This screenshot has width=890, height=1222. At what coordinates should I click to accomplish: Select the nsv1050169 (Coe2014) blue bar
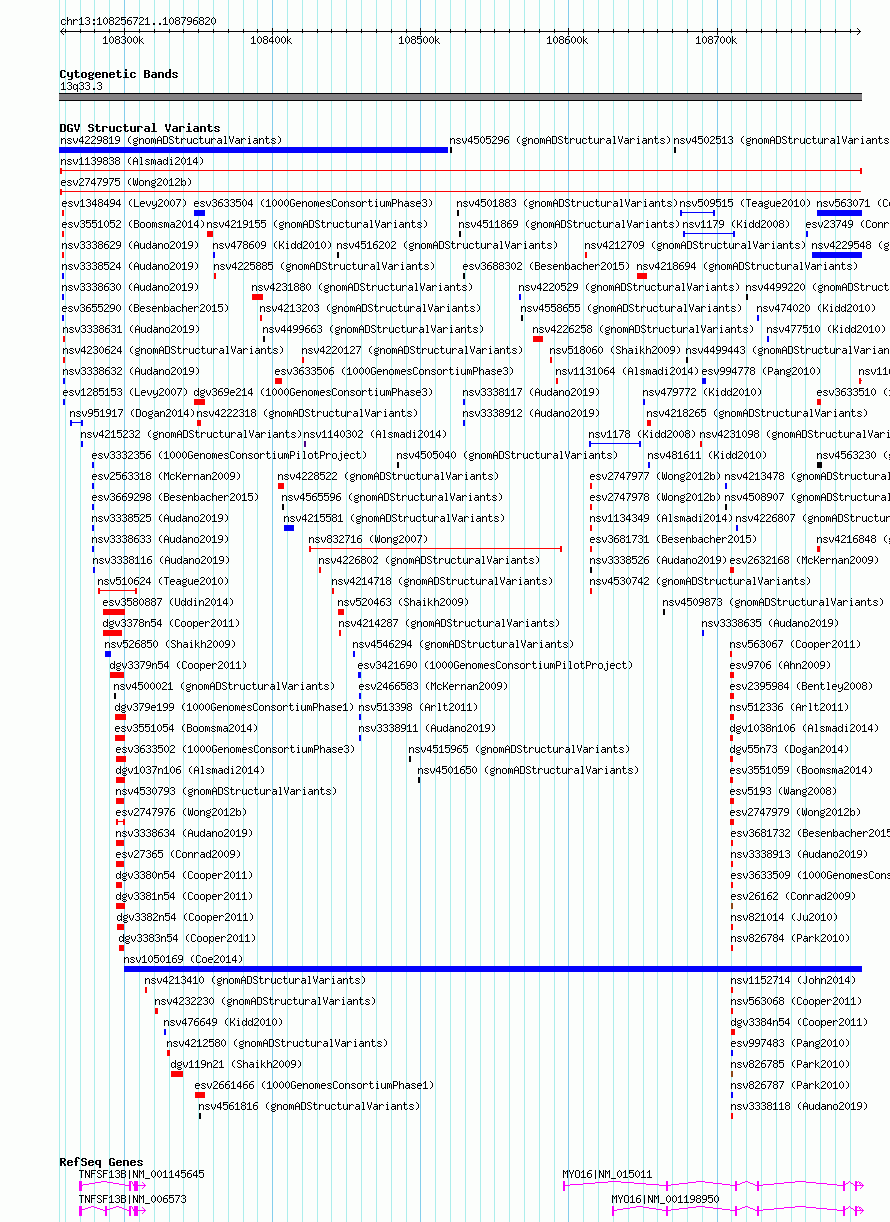coord(492,969)
